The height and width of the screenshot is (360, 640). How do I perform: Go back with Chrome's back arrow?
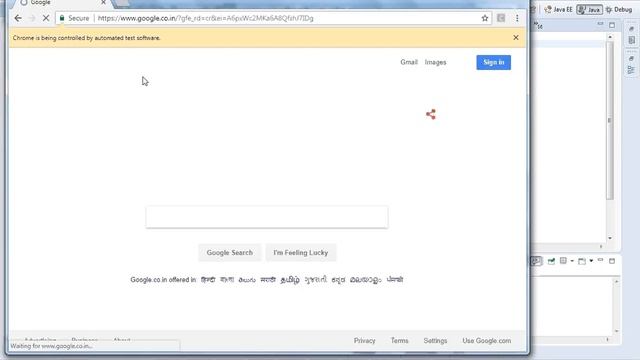[x=18, y=18]
